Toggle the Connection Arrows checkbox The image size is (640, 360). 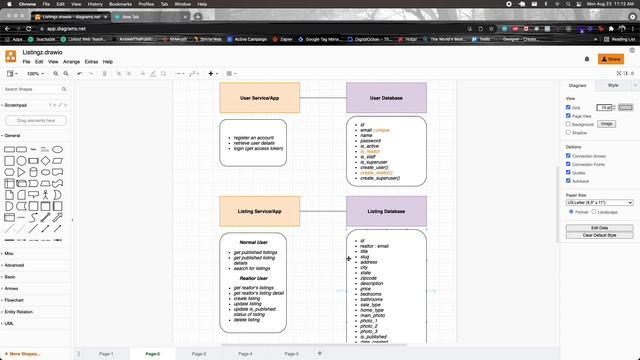click(x=568, y=156)
